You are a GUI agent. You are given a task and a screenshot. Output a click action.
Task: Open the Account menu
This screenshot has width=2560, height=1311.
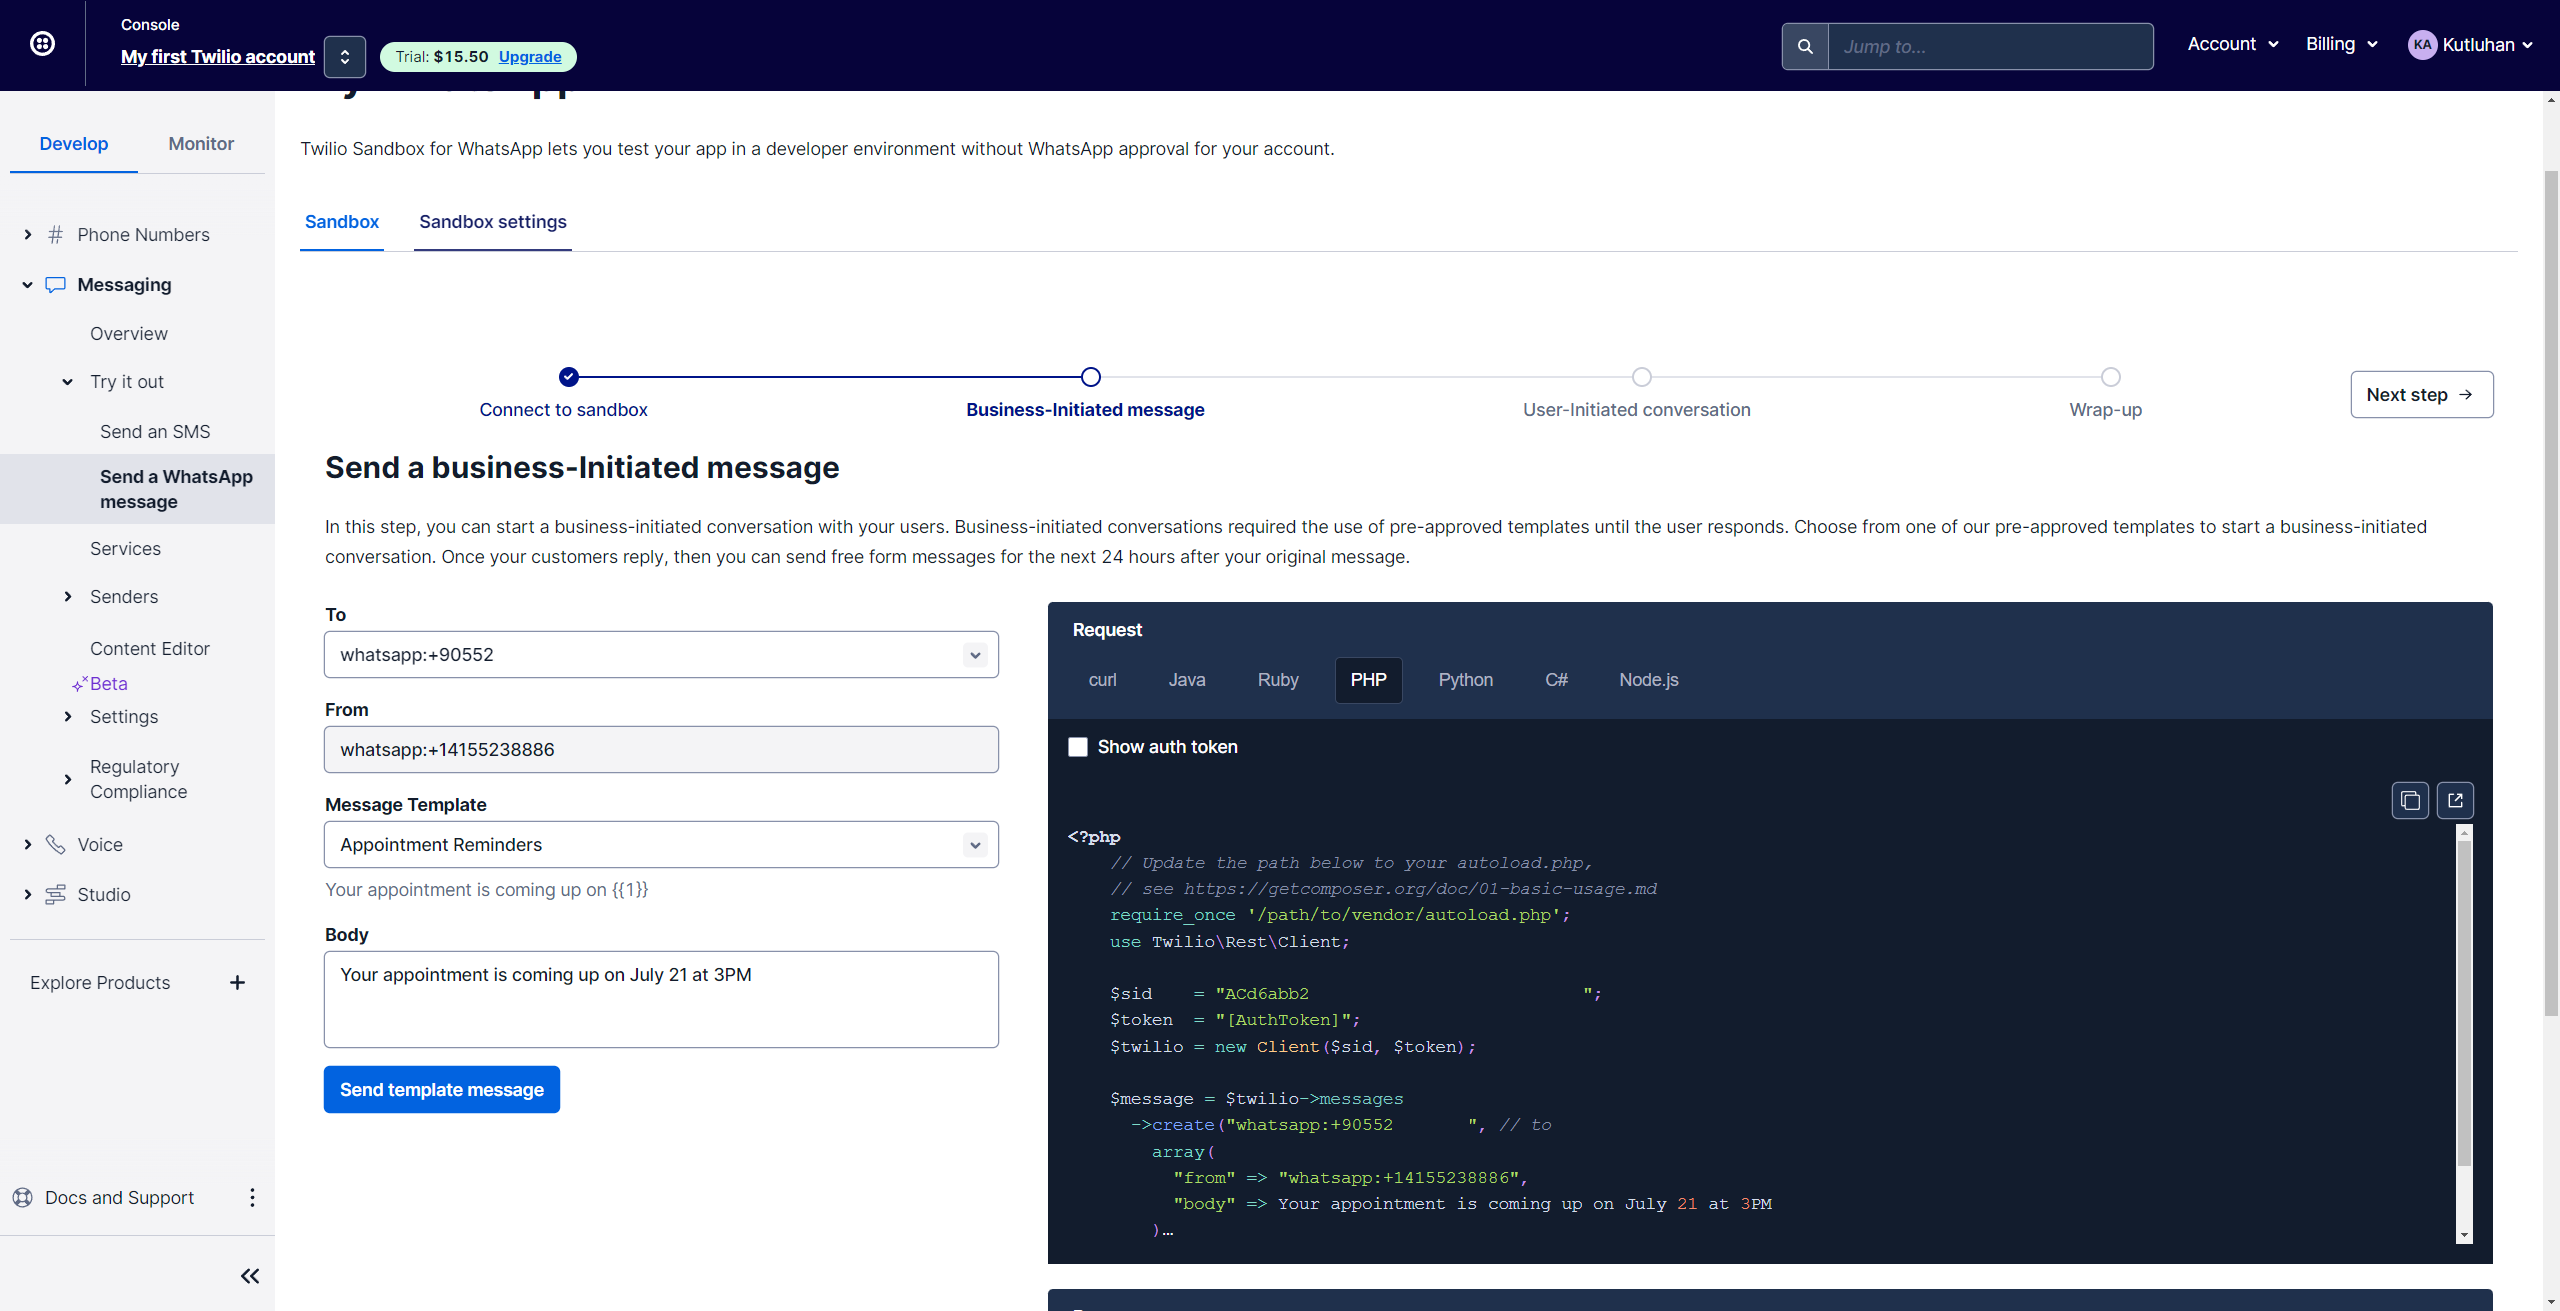click(2232, 44)
